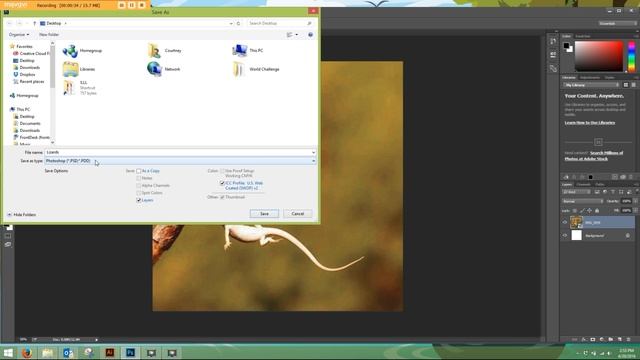Open Firefox from the taskbar
Viewport: 640px width, 360px height.
coord(27,353)
